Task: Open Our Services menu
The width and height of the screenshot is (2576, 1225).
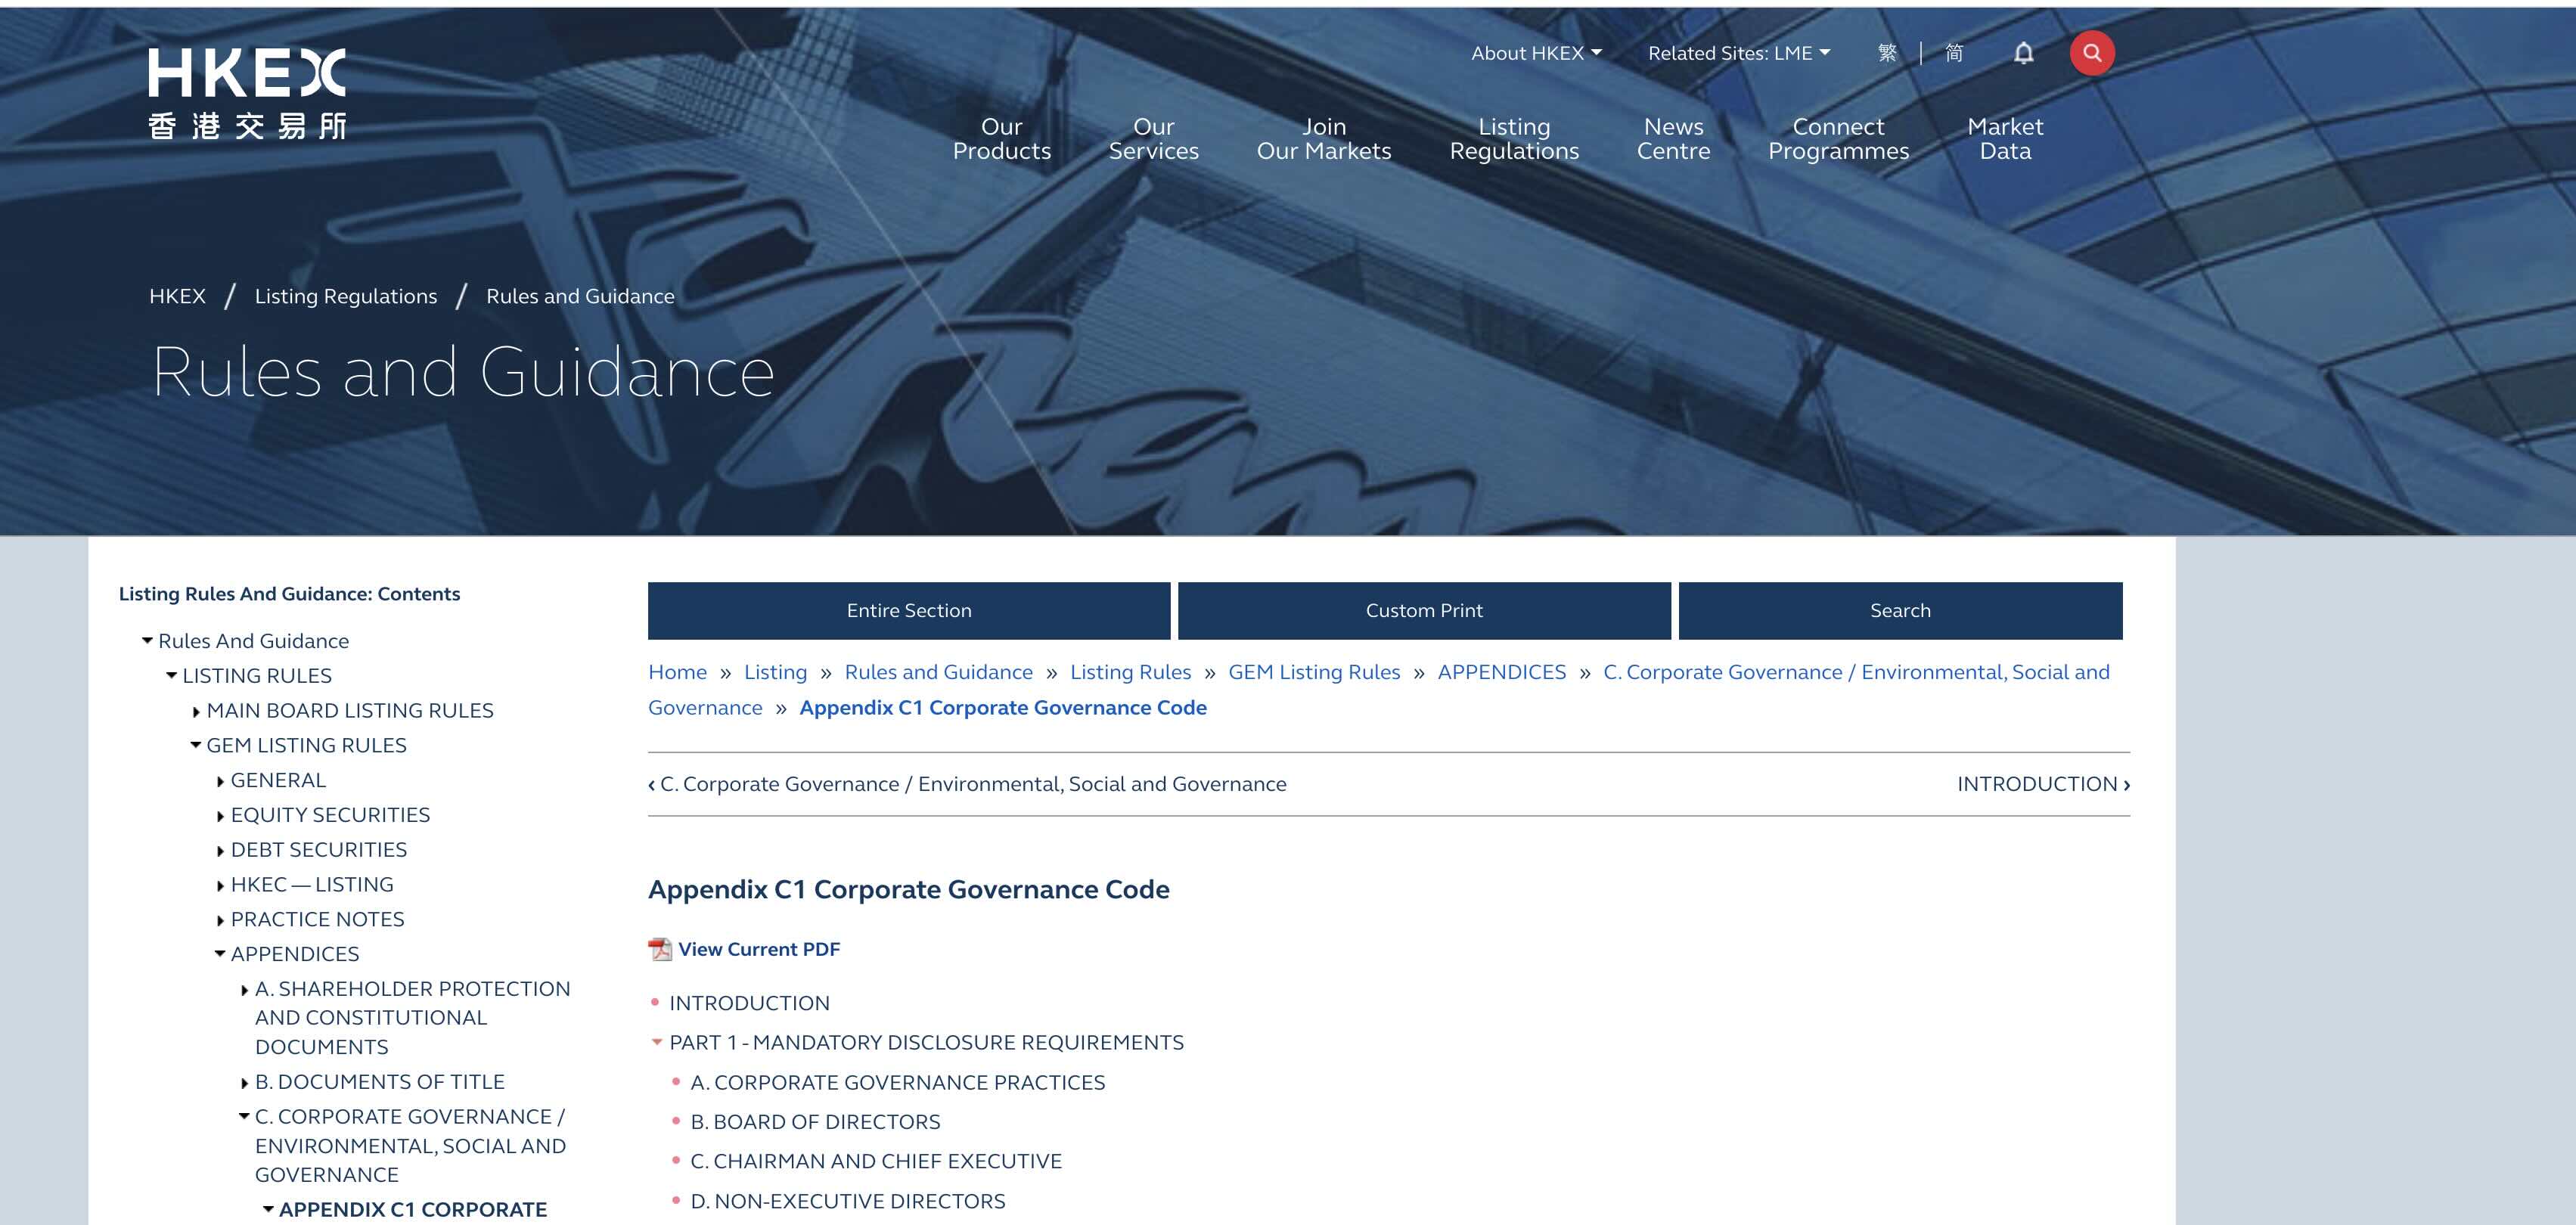Action: click(x=1153, y=139)
